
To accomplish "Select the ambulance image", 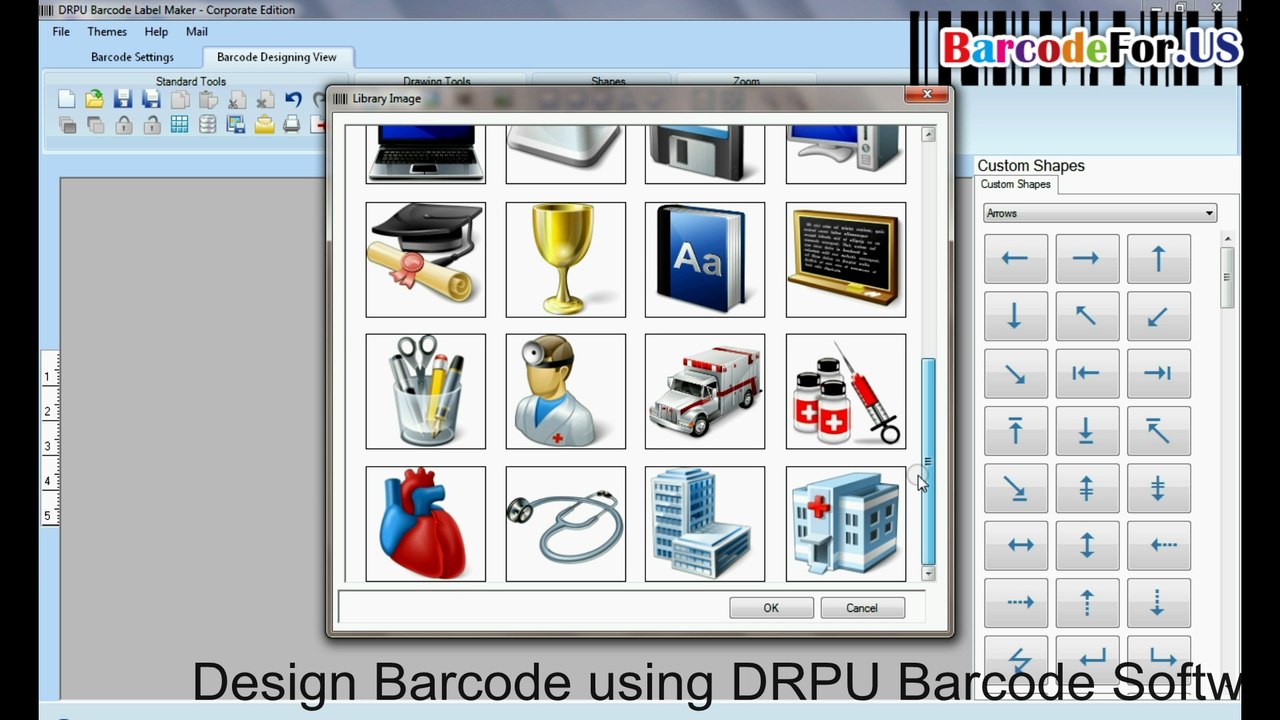I will tap(705, 391).
